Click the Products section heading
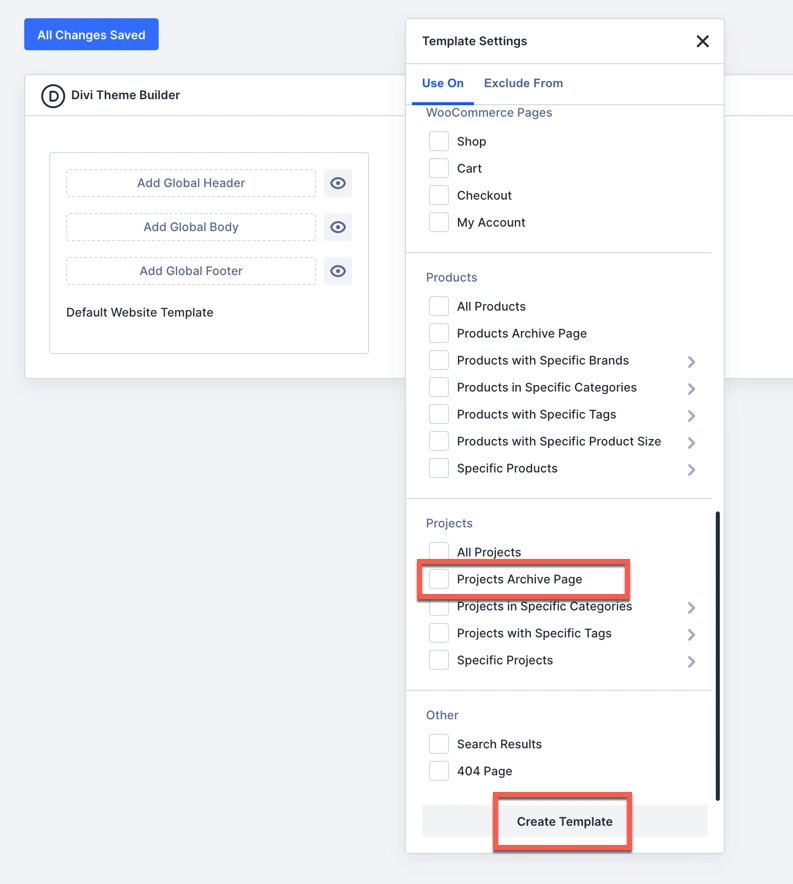This screenshot has height=884, width=793. click(x=451, y=277)
